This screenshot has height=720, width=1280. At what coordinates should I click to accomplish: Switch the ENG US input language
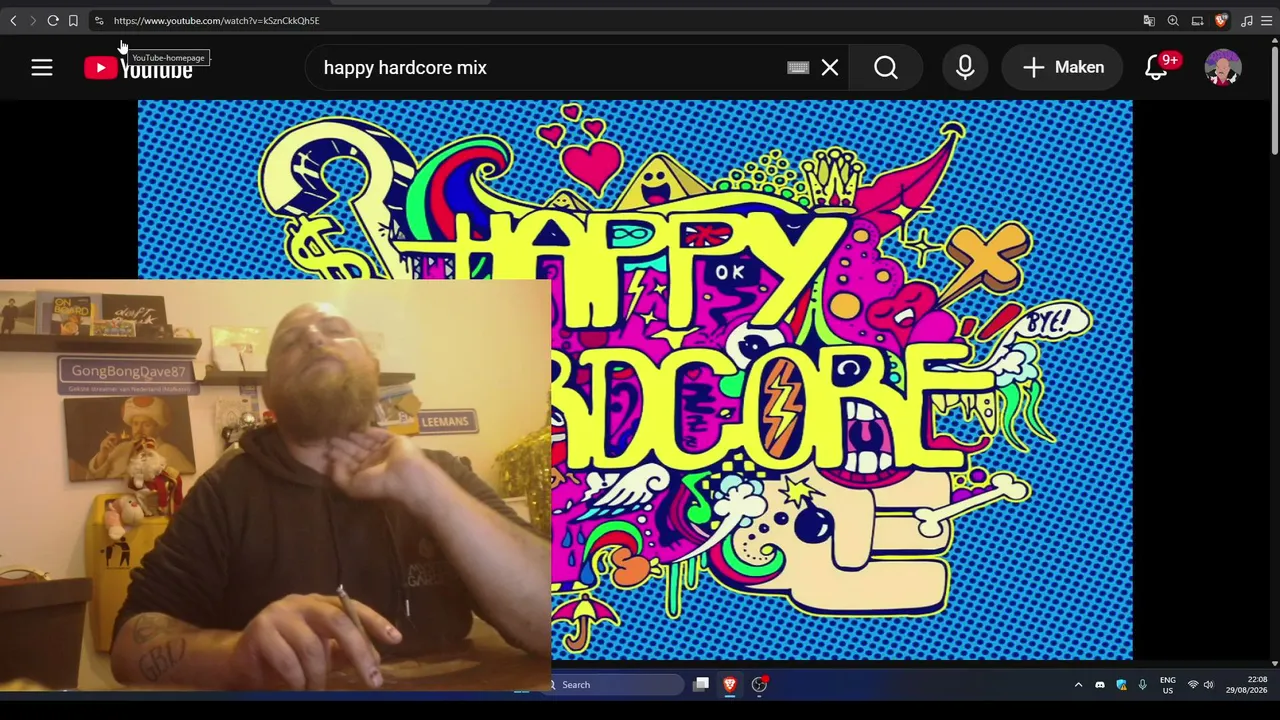1168,685
